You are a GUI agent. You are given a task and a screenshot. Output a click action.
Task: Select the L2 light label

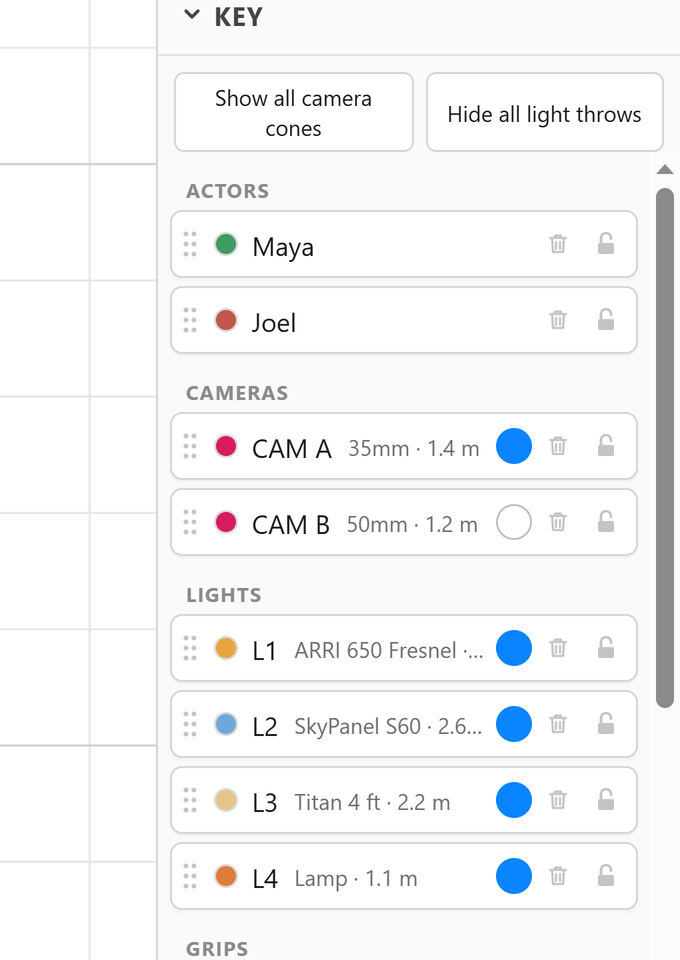click(265, 727)
